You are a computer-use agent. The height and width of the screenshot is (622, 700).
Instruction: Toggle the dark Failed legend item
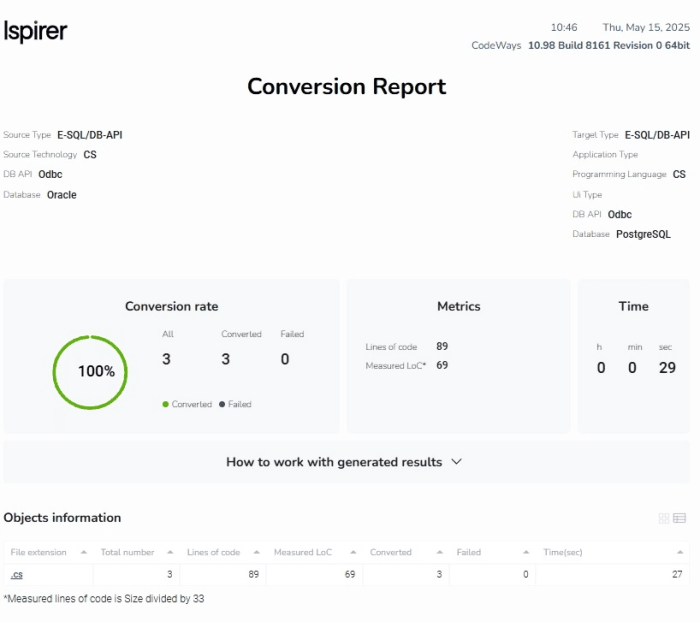pos(235,404)
